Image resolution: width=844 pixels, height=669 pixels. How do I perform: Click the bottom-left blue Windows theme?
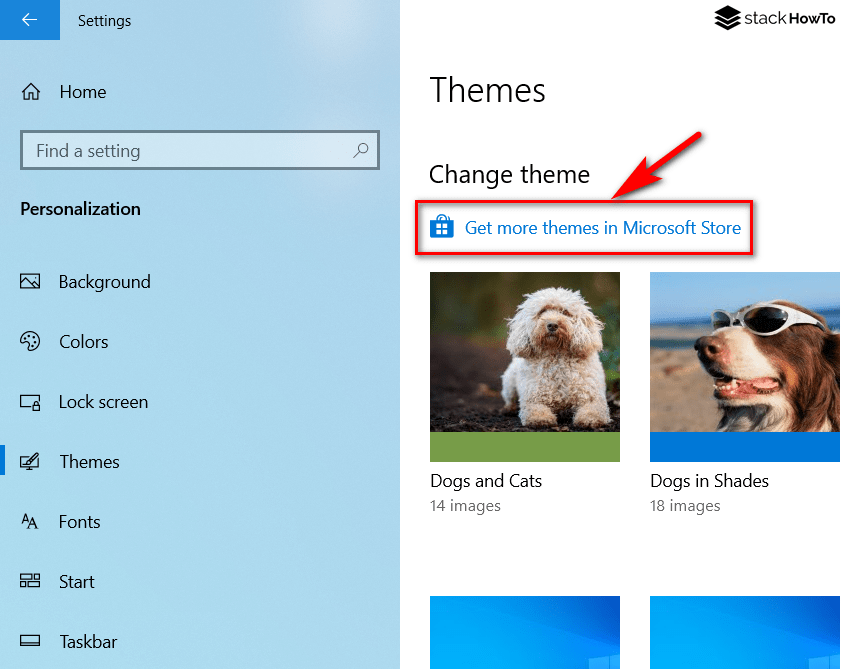point(524,632)
